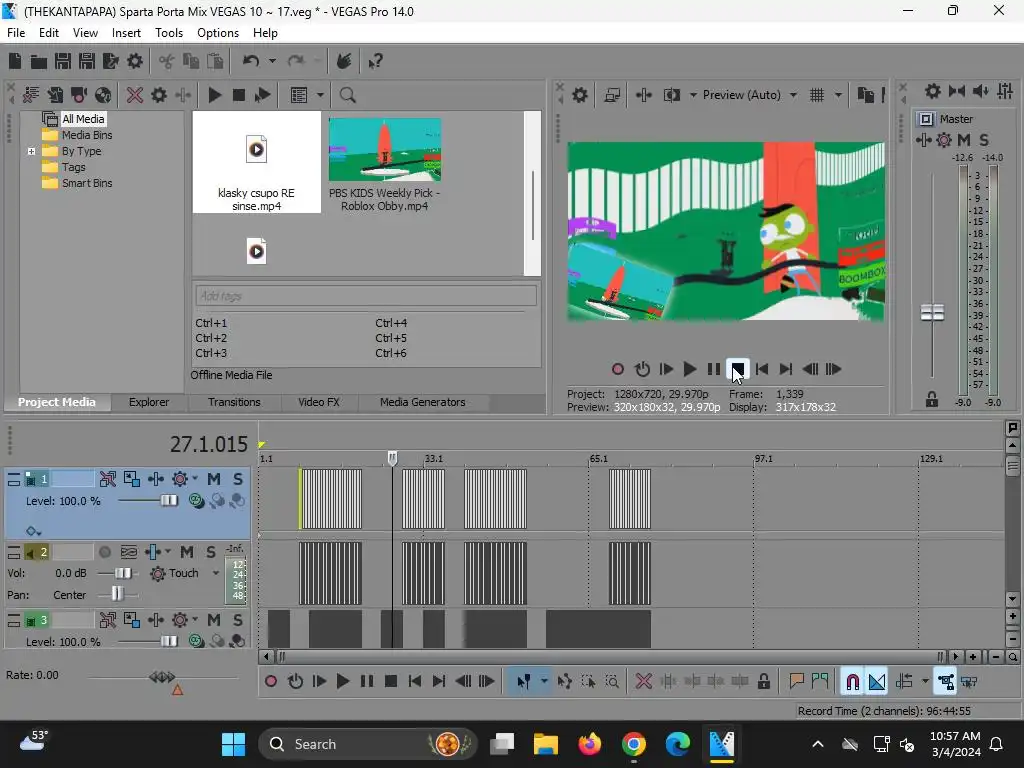Select the Media Bins folder
This screenshot has width=1024, height=768.
pyautogui.click(x=87, y=135)
